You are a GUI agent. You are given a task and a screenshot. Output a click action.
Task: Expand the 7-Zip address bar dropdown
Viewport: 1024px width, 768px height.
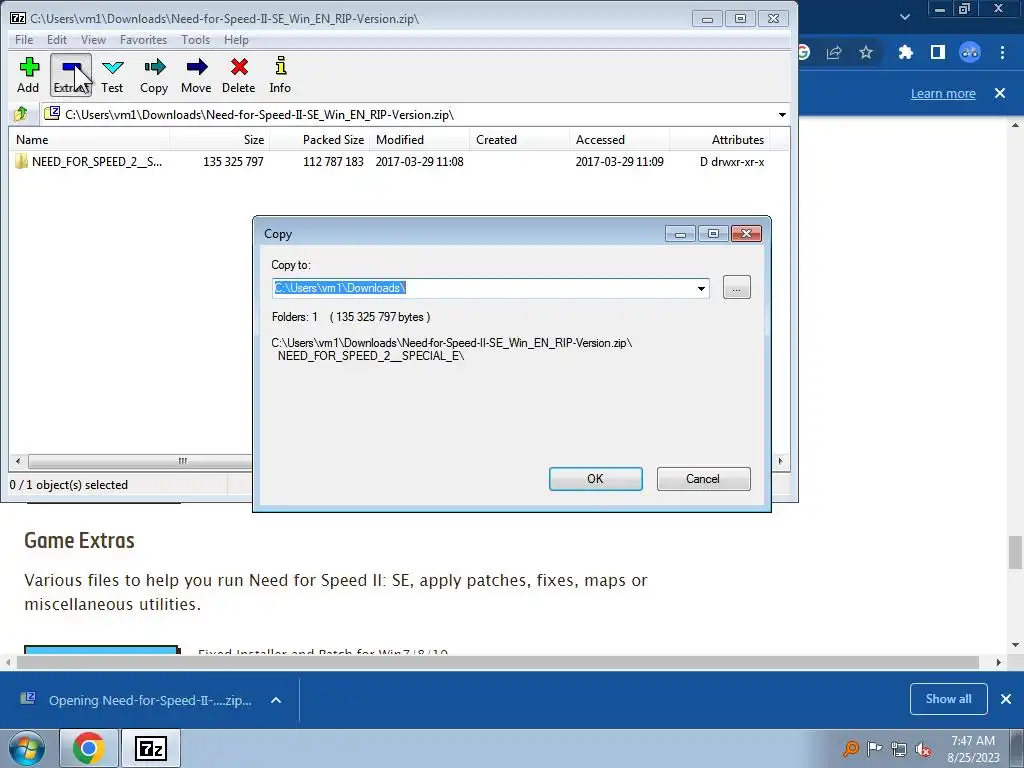coord(782,115)
